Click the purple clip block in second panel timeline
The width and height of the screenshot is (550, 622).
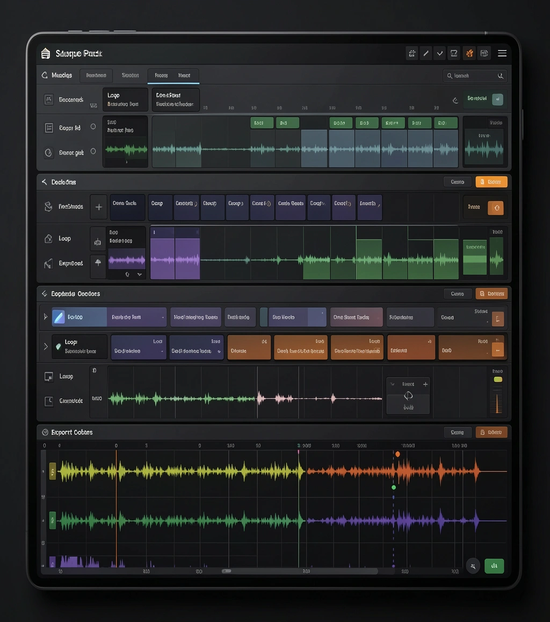pyautogui.click(x=175, y=253)
